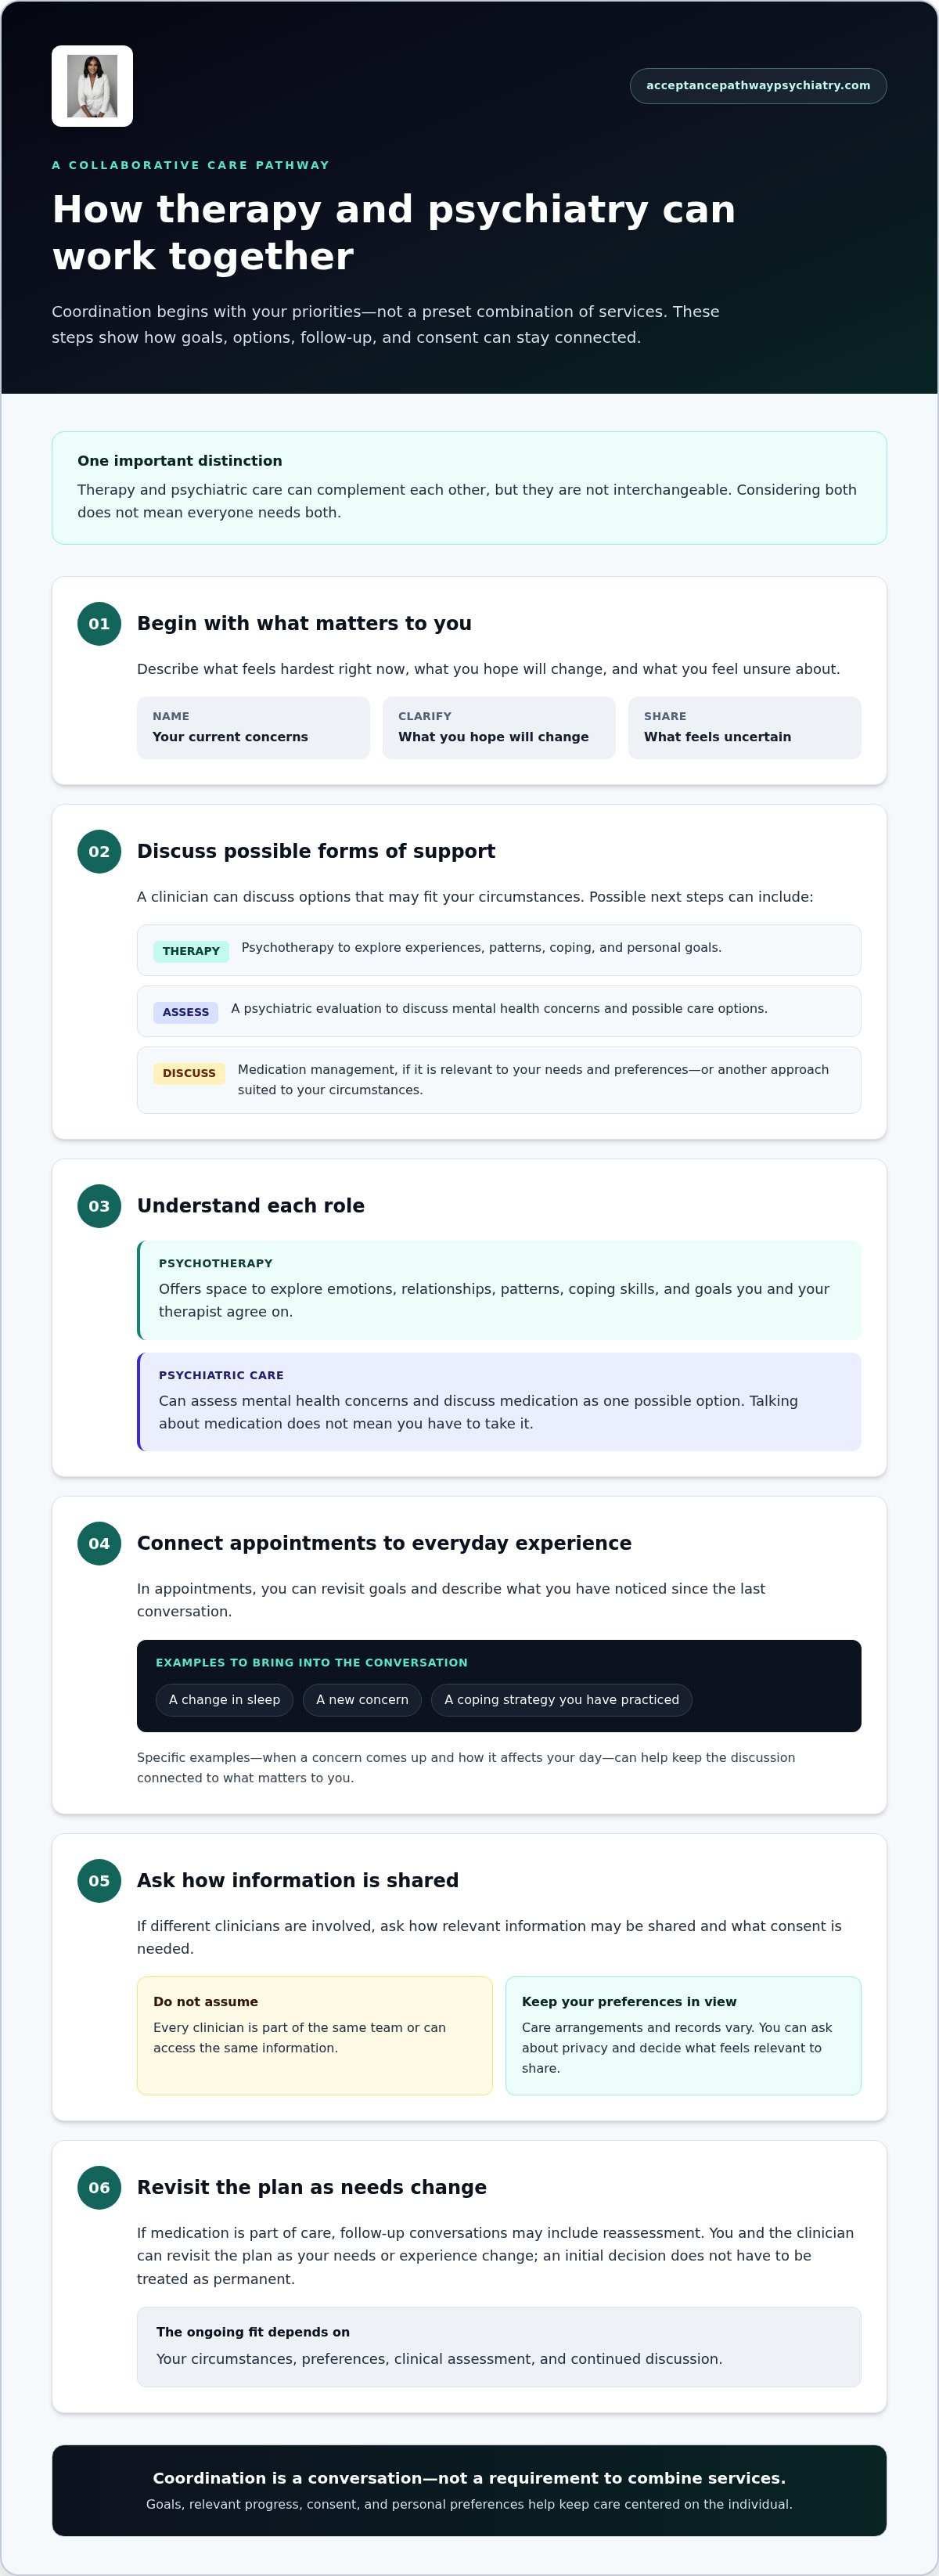Click the step 03 circle badge

coord(99,1206)
